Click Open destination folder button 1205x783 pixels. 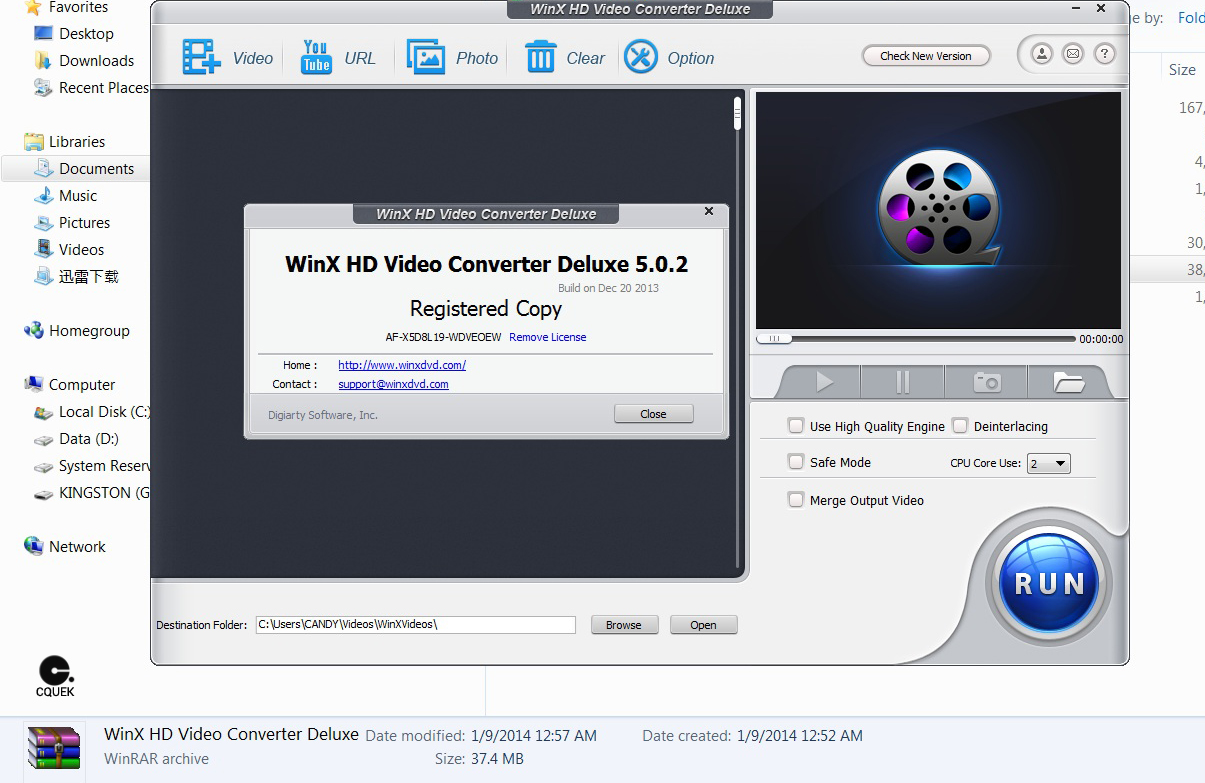coord(703,624)
